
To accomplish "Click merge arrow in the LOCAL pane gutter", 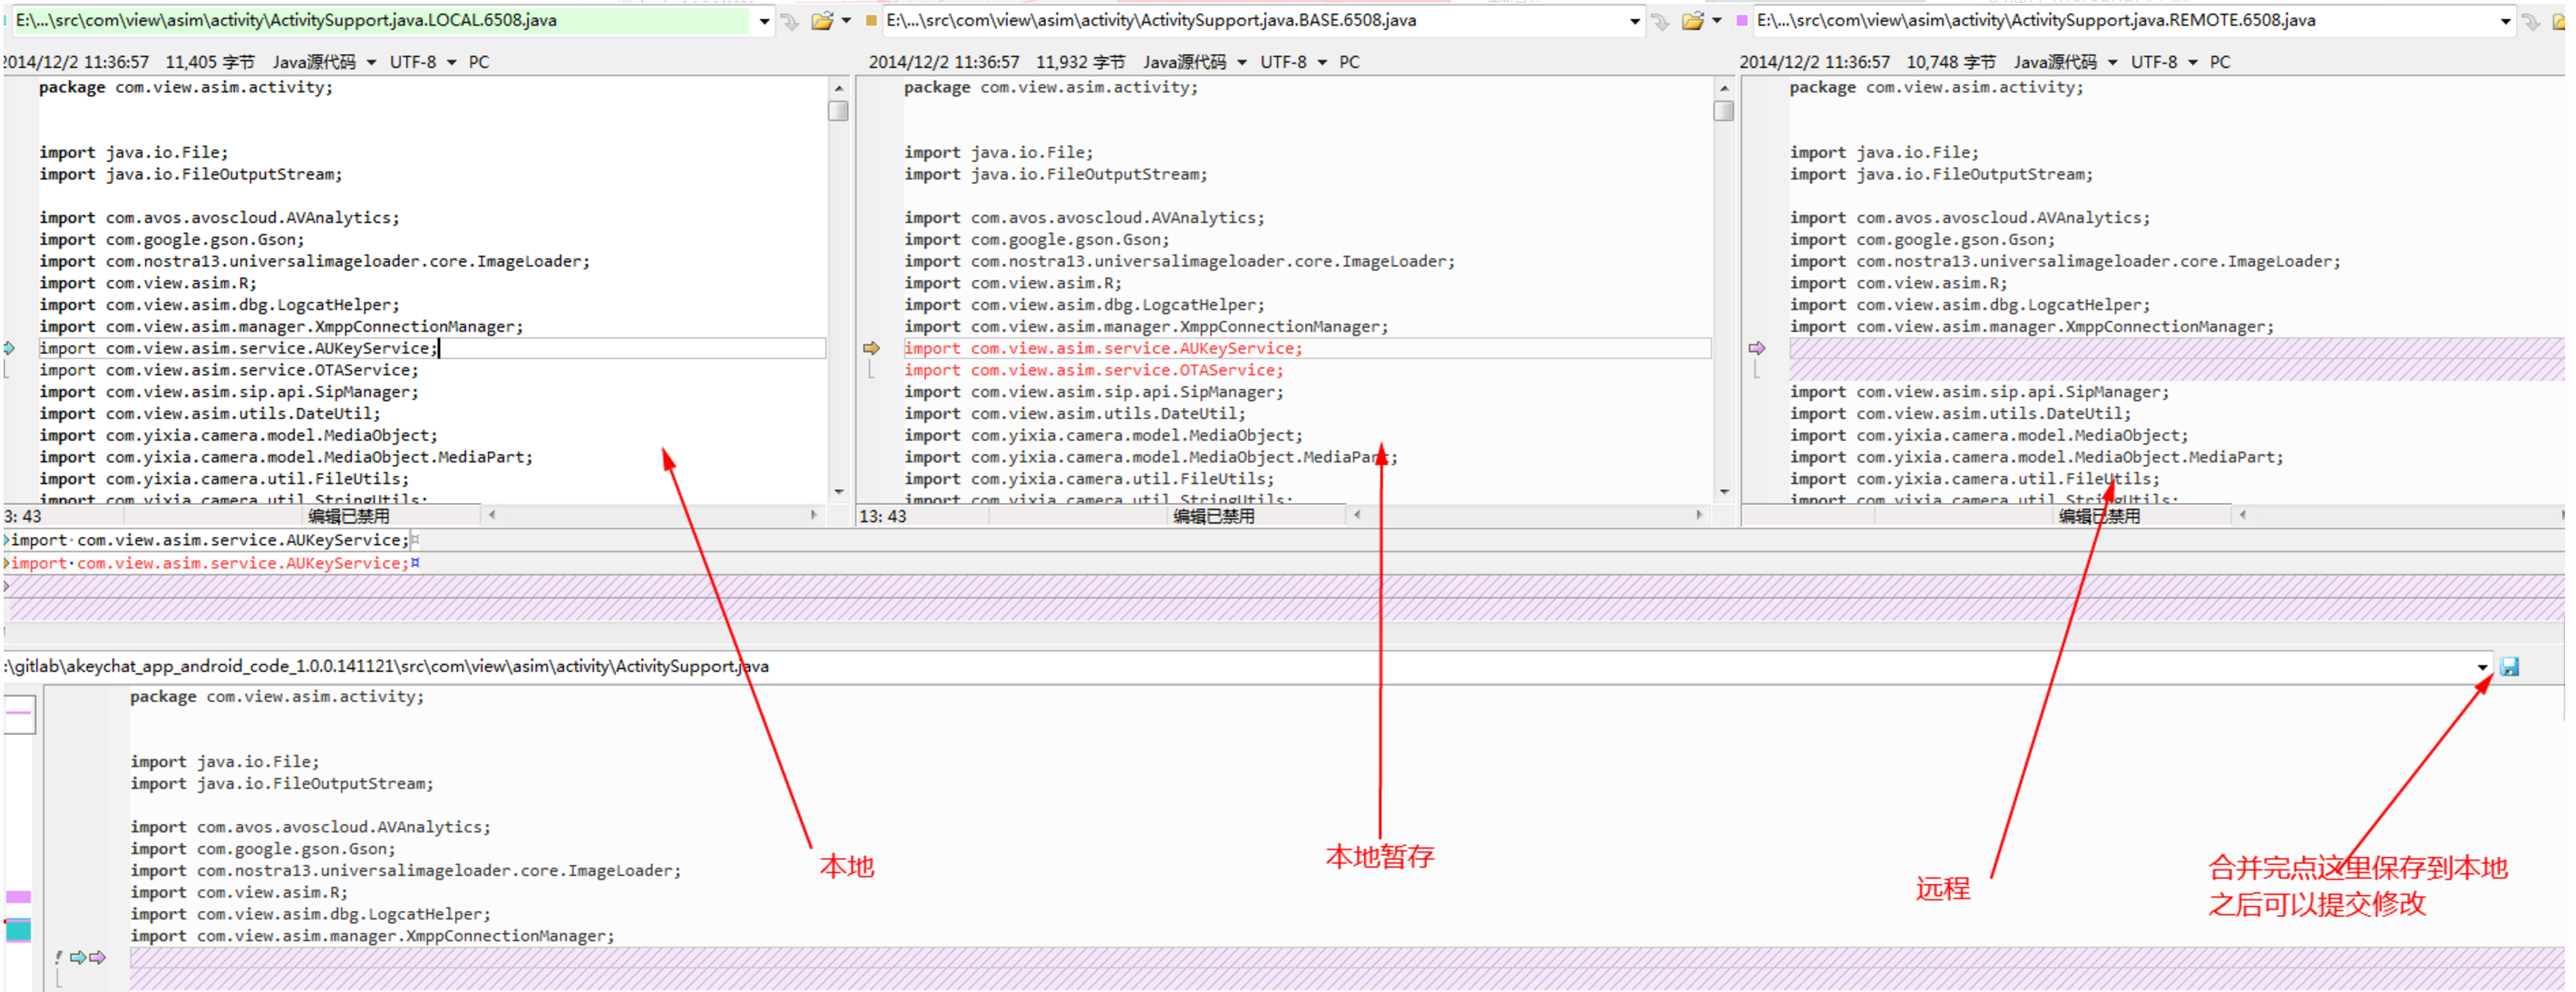I will [x=10, y=348].
